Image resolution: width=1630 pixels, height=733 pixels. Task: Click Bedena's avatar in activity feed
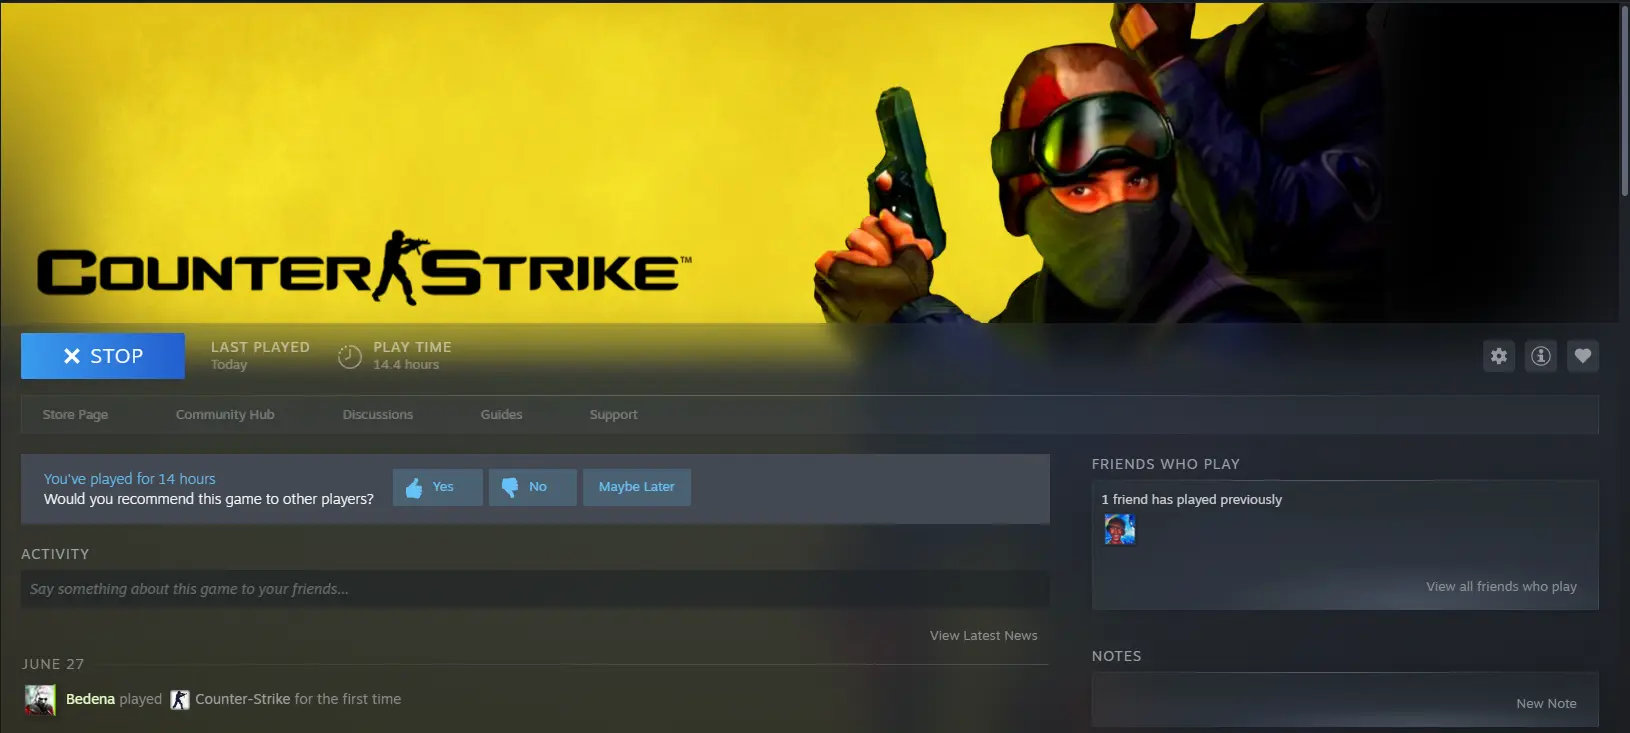click(40, 700)
